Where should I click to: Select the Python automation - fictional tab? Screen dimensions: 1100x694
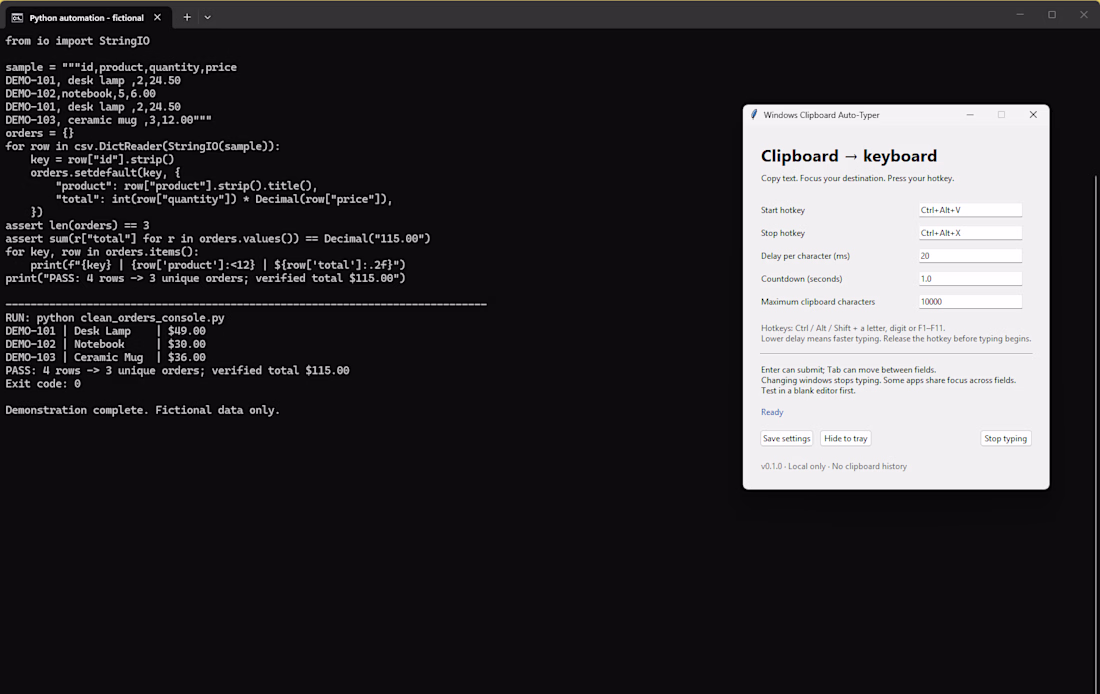click(x=86, y=18)
